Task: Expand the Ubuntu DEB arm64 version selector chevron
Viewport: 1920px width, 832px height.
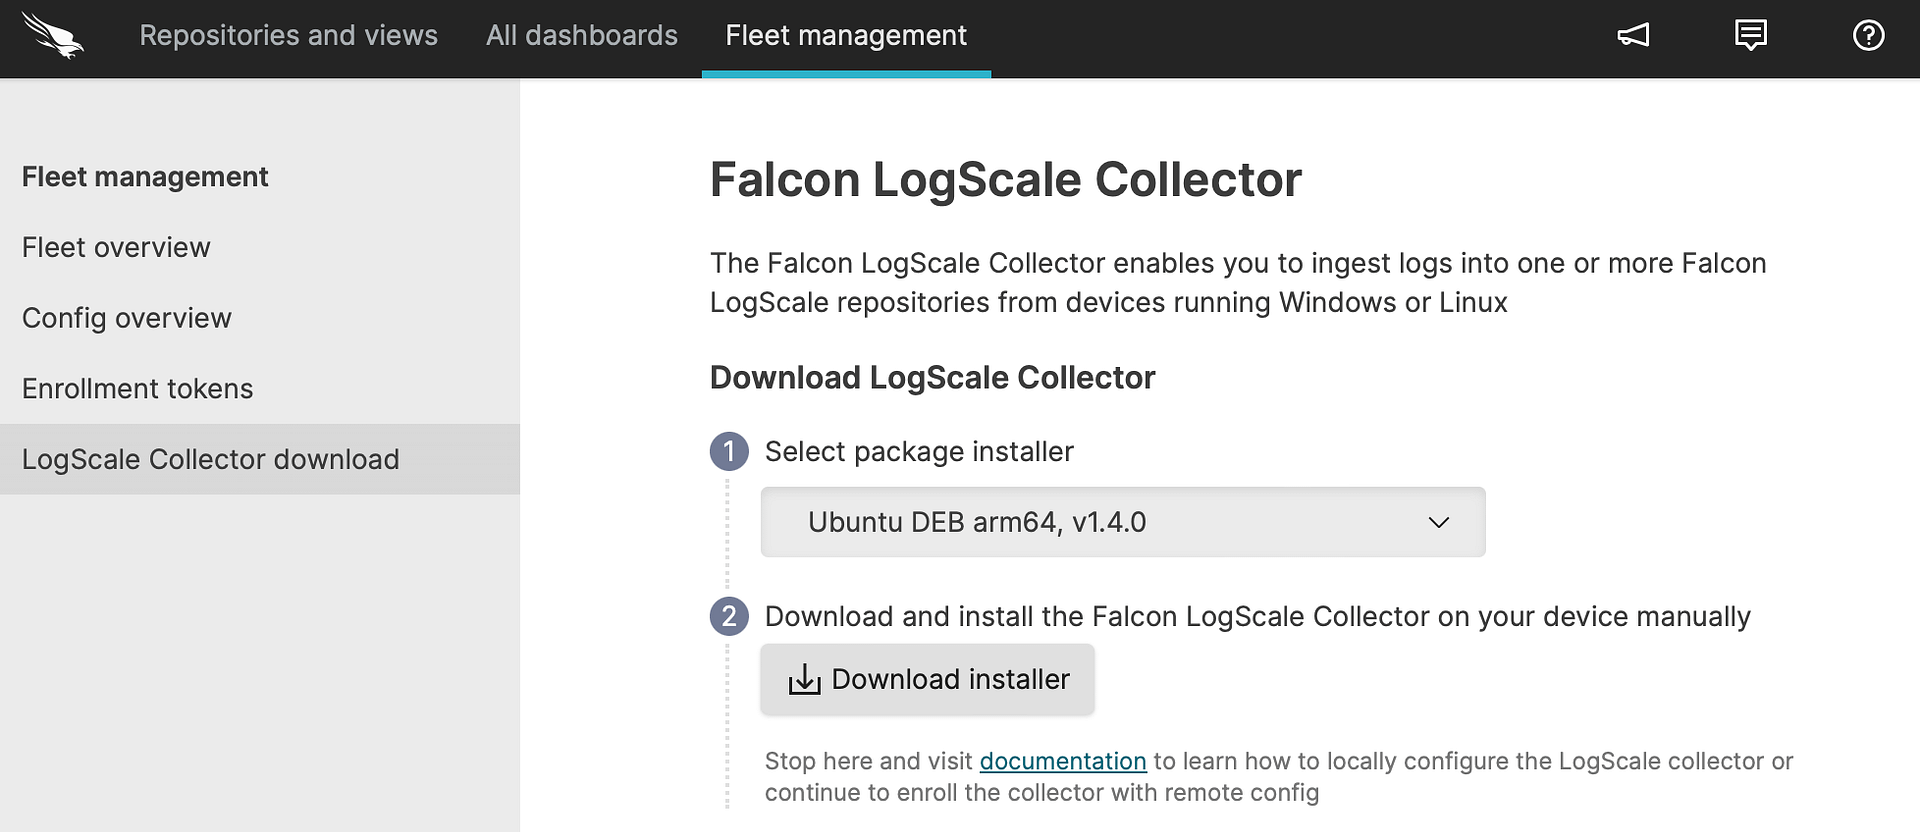Action: [x=1438, y=521]
